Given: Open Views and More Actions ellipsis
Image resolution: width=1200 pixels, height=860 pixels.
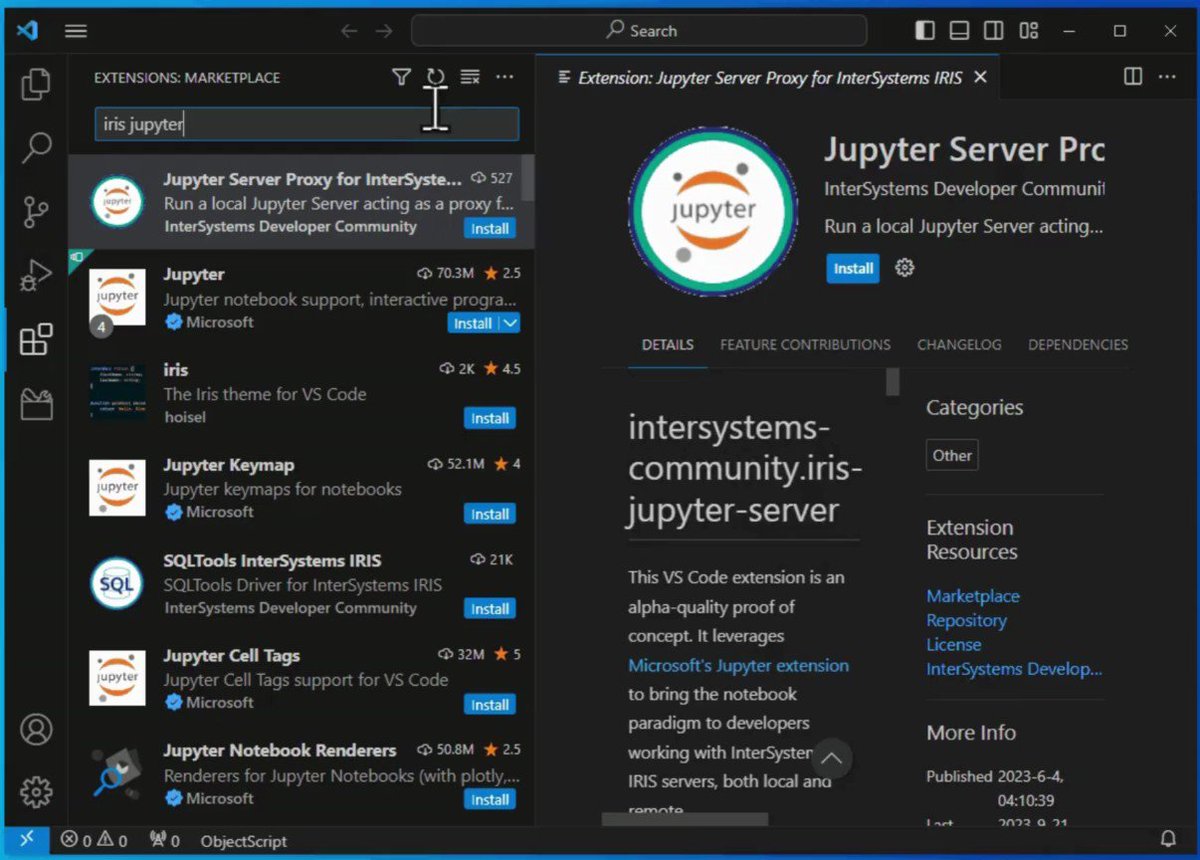Looking at the screenshot, I should click(x=505, y=77).
